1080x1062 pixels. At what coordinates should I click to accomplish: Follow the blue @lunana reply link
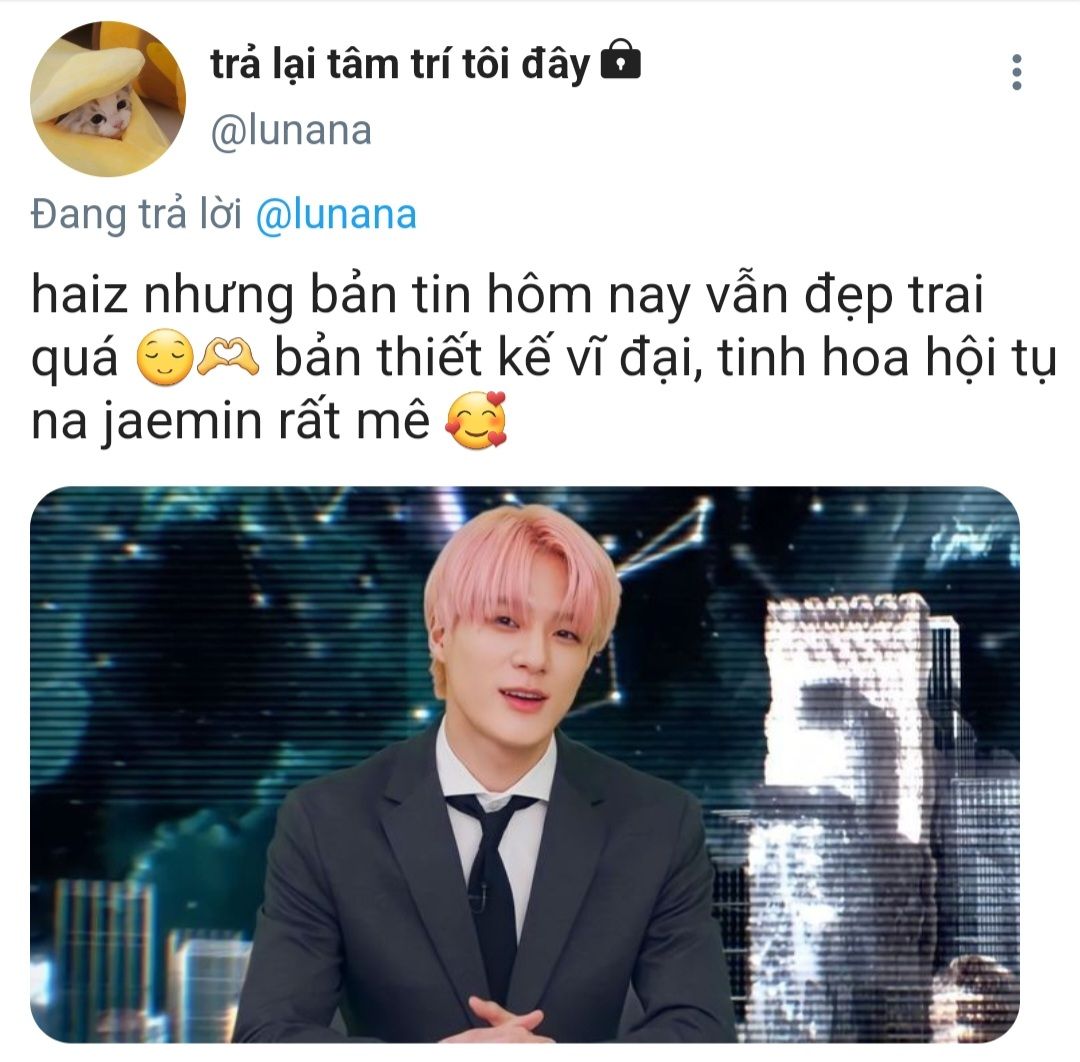tap(336, 214)
